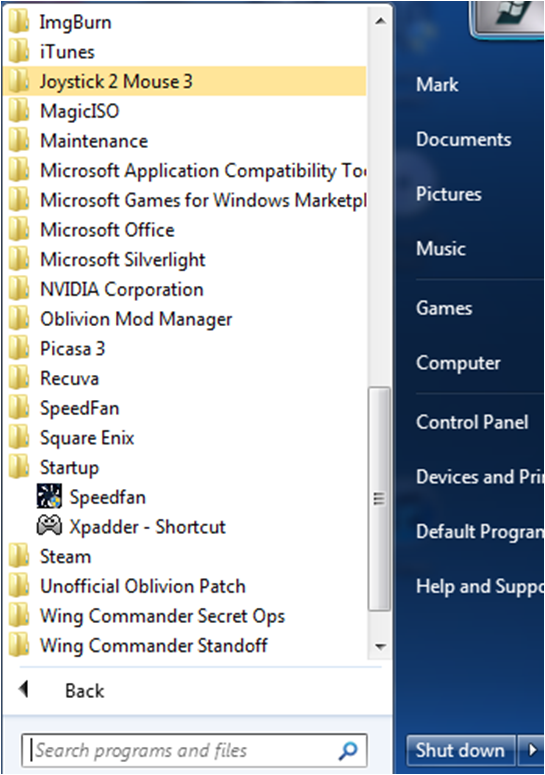Open the Games explorer
545x775 pixels.
point(444,308)
